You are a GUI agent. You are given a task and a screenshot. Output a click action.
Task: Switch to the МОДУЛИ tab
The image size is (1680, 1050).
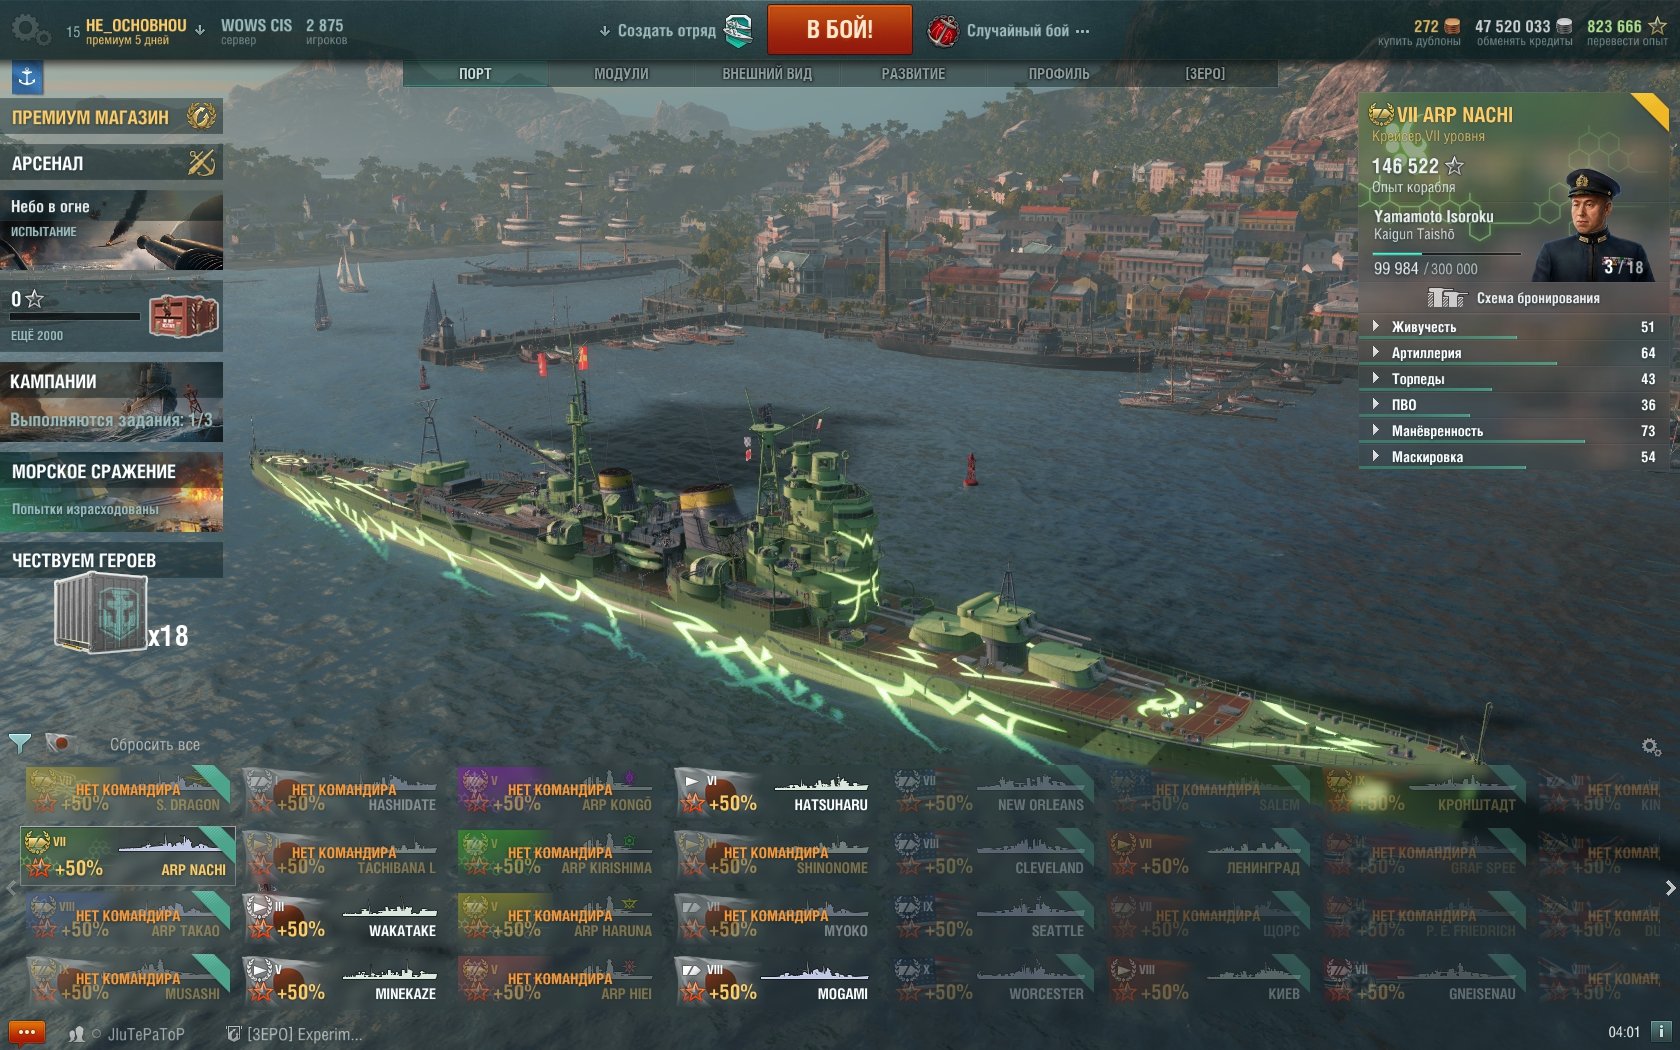coord(621,74)
